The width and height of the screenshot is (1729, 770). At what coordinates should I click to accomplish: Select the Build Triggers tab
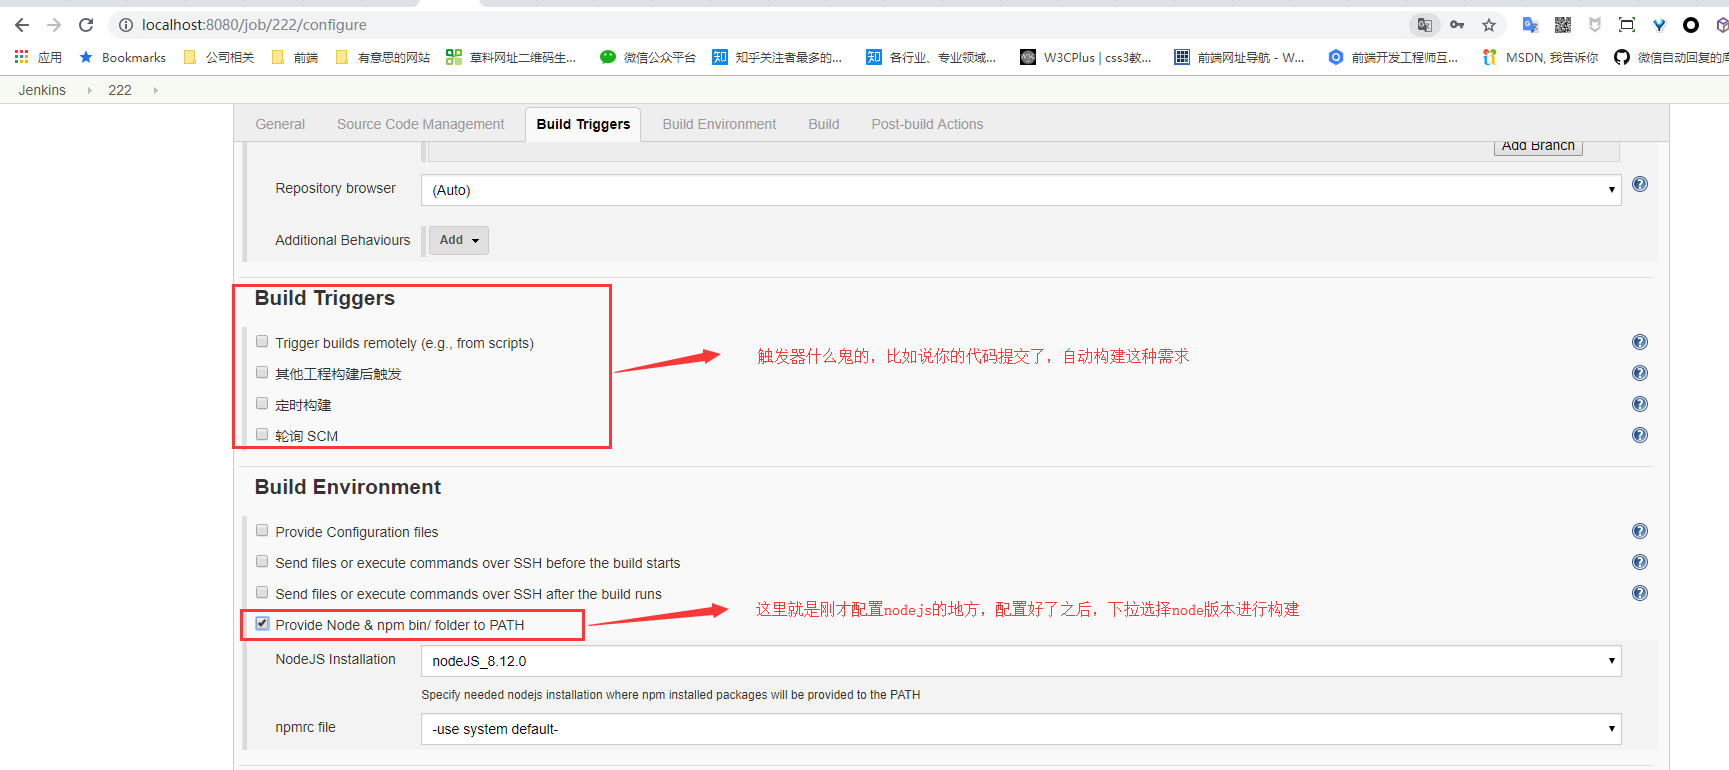583,124
